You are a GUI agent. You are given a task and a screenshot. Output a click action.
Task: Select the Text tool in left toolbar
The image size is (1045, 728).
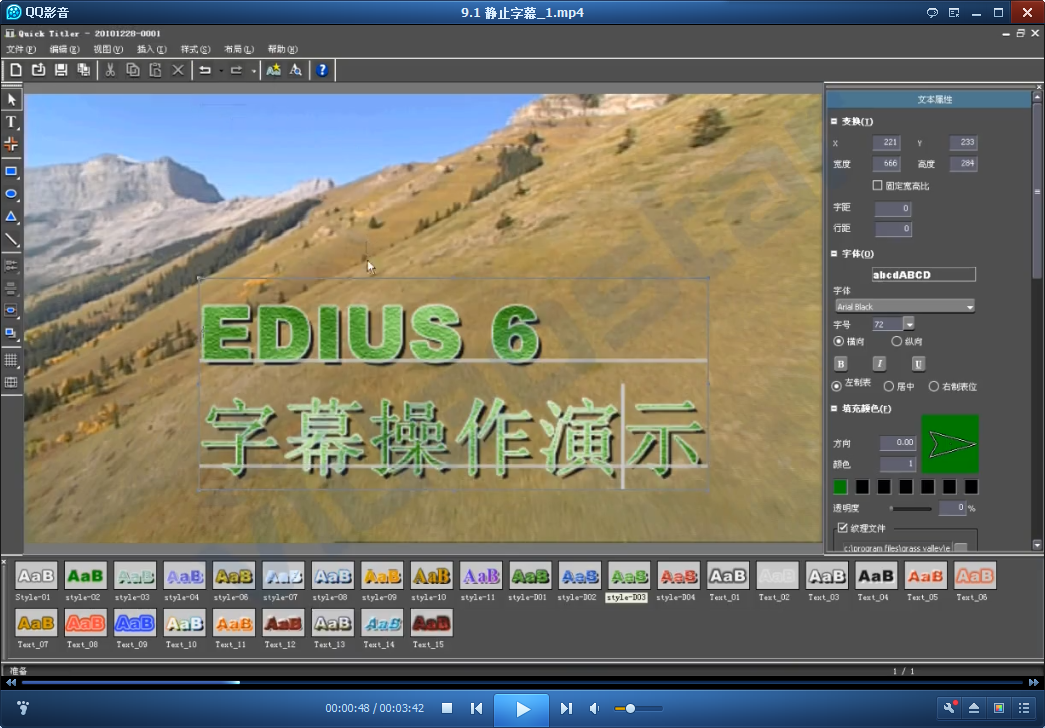[x=11, y=121]
